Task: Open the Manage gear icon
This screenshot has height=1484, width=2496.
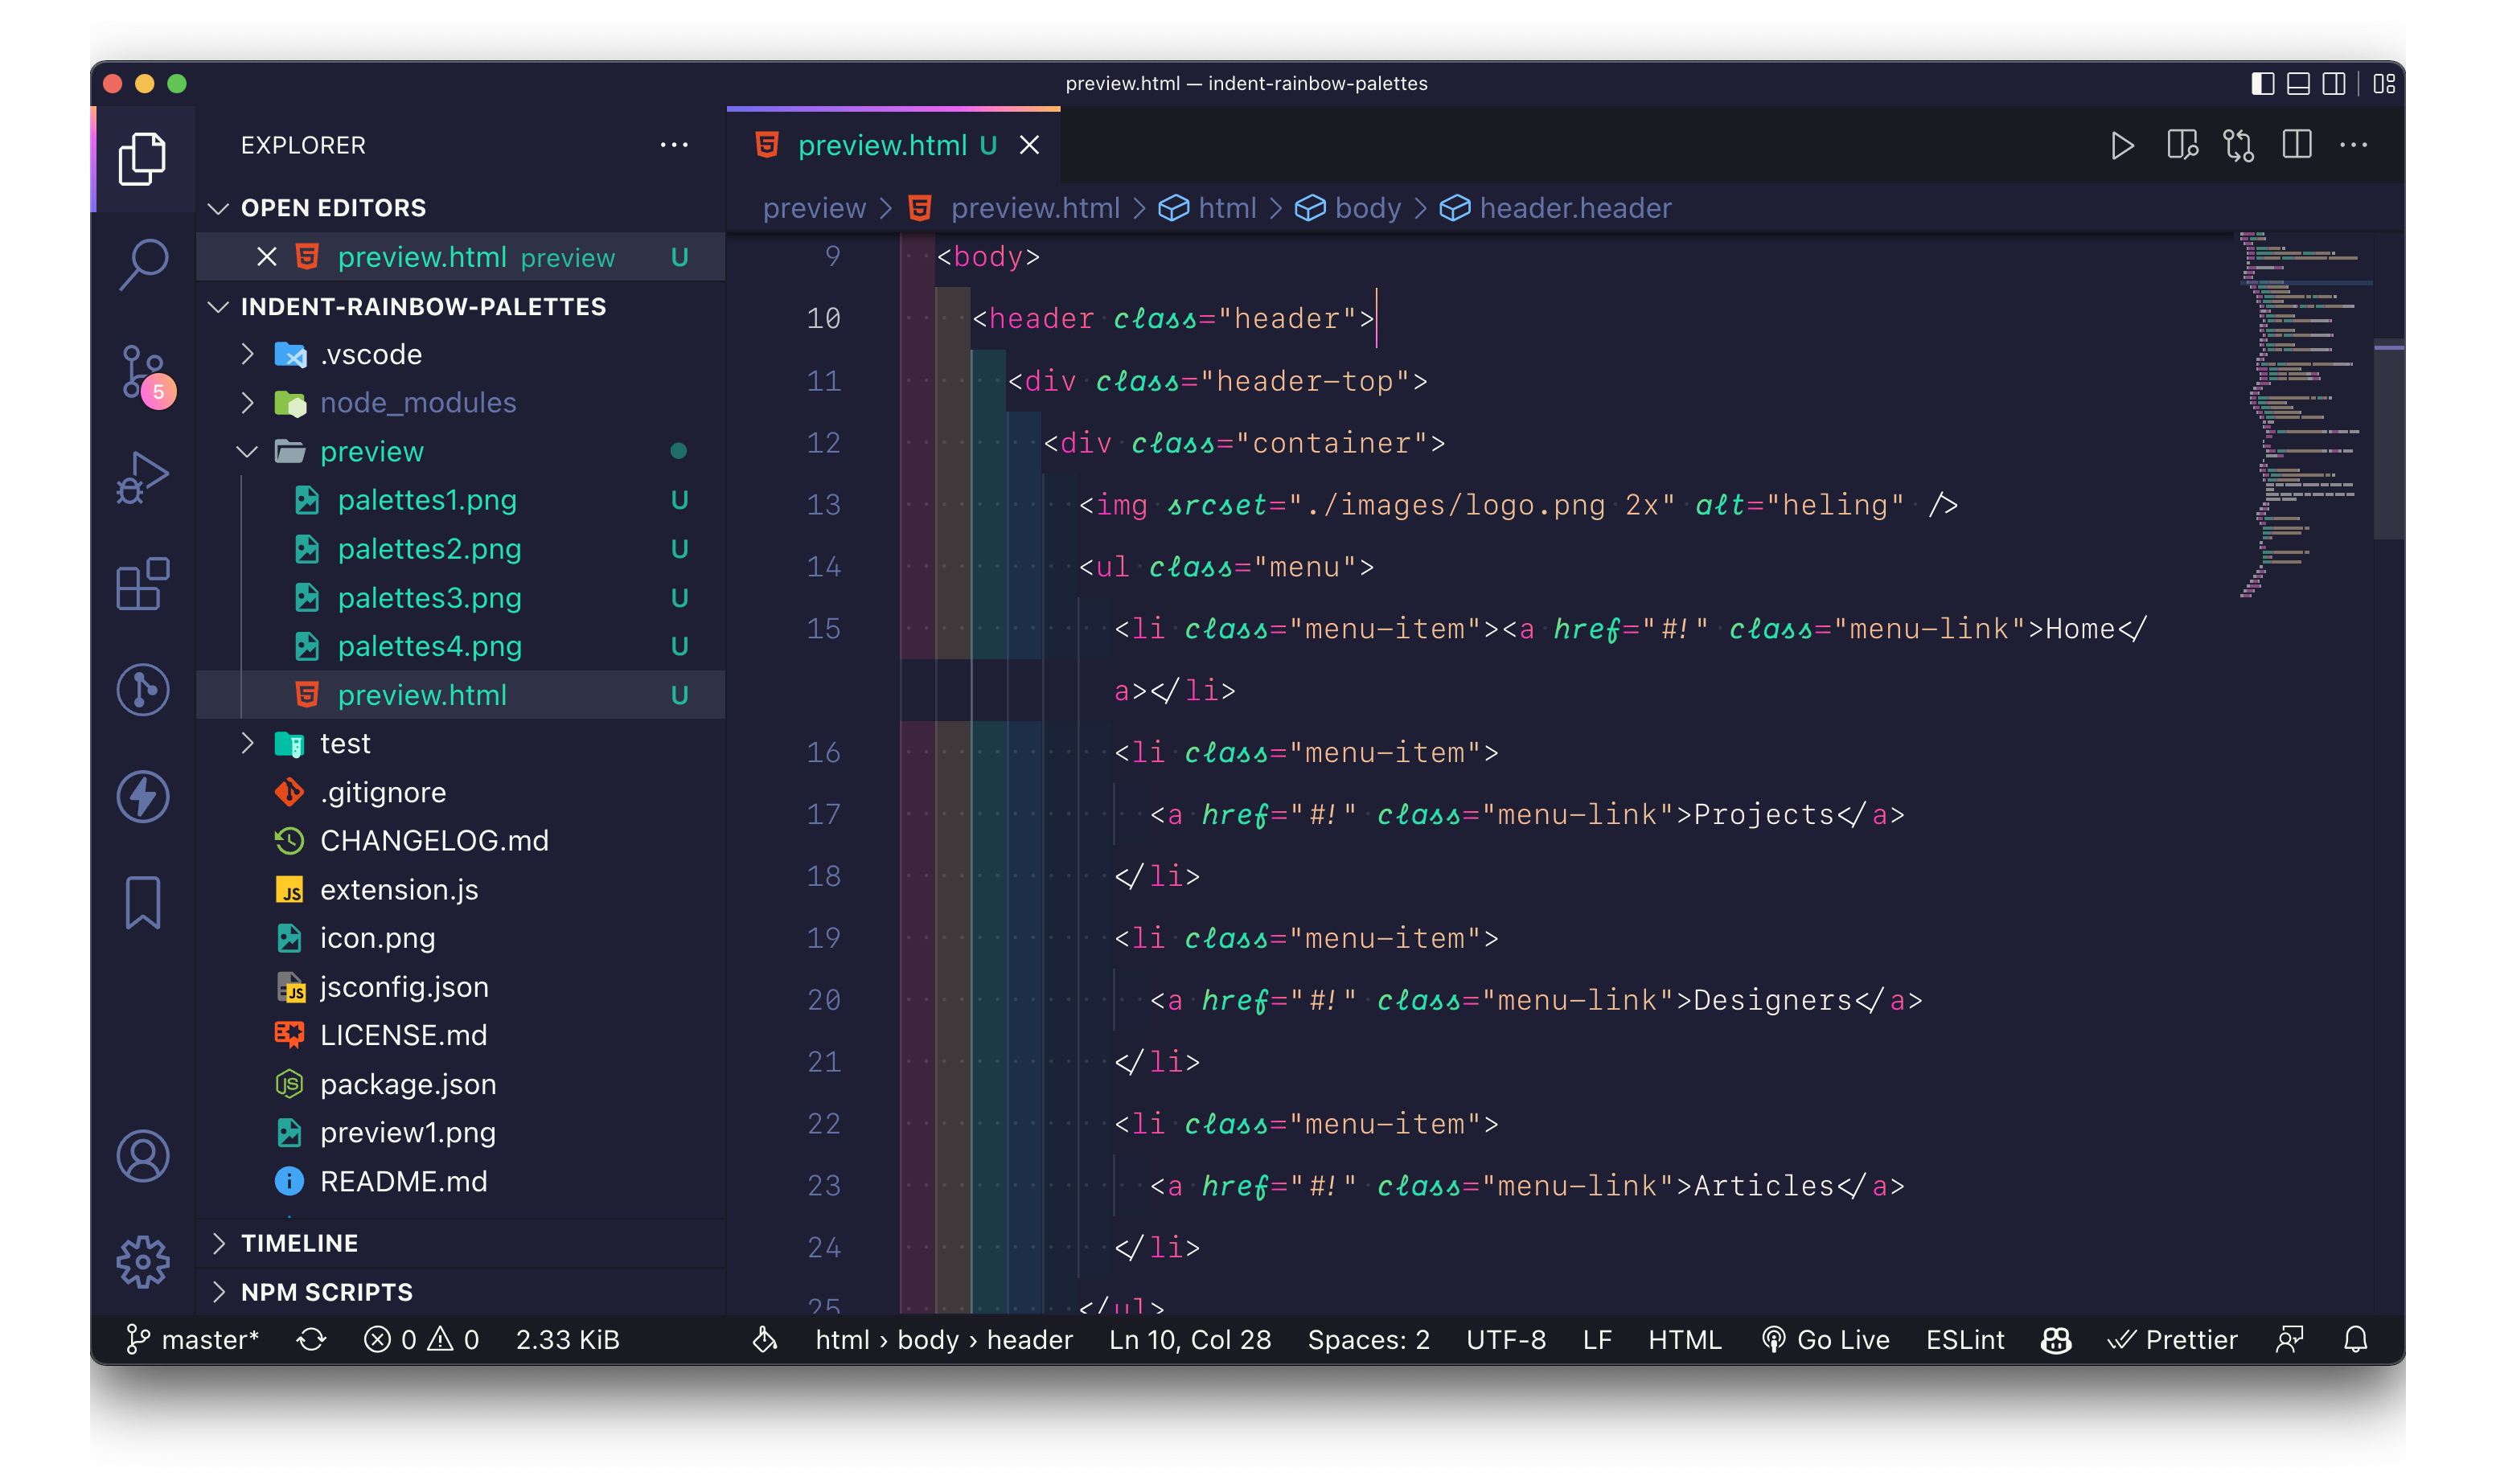Action: (x=143, y=1261)
